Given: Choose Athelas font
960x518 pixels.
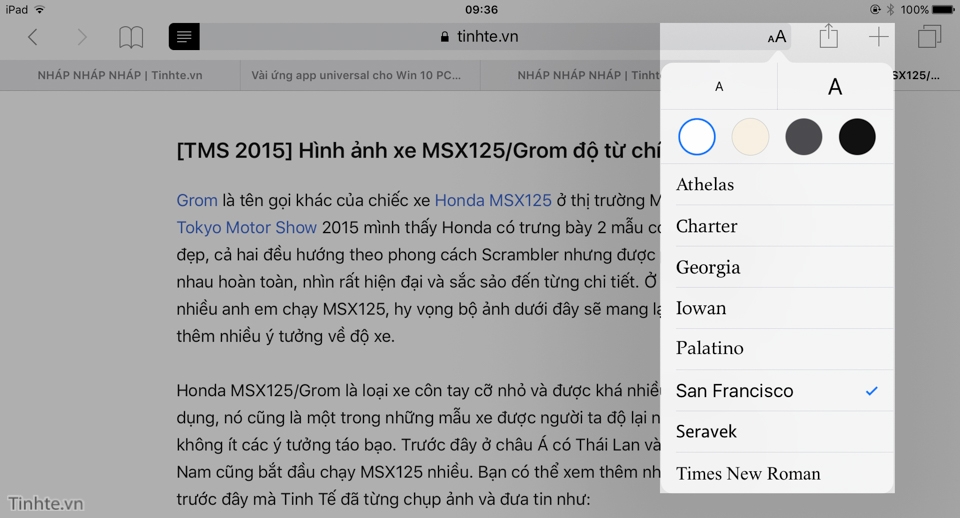Looking at the screenshot, I should [x=778, y=184].
